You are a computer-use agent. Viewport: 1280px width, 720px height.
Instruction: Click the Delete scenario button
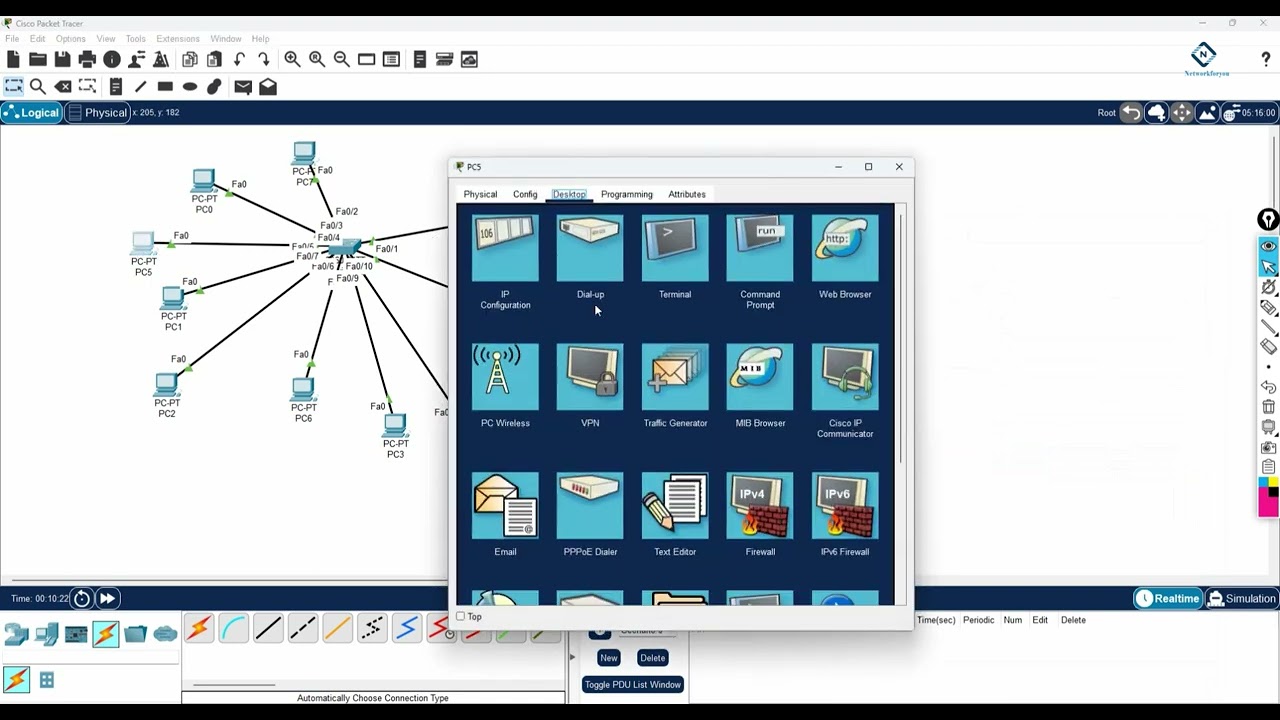click(x=652, y=658)
